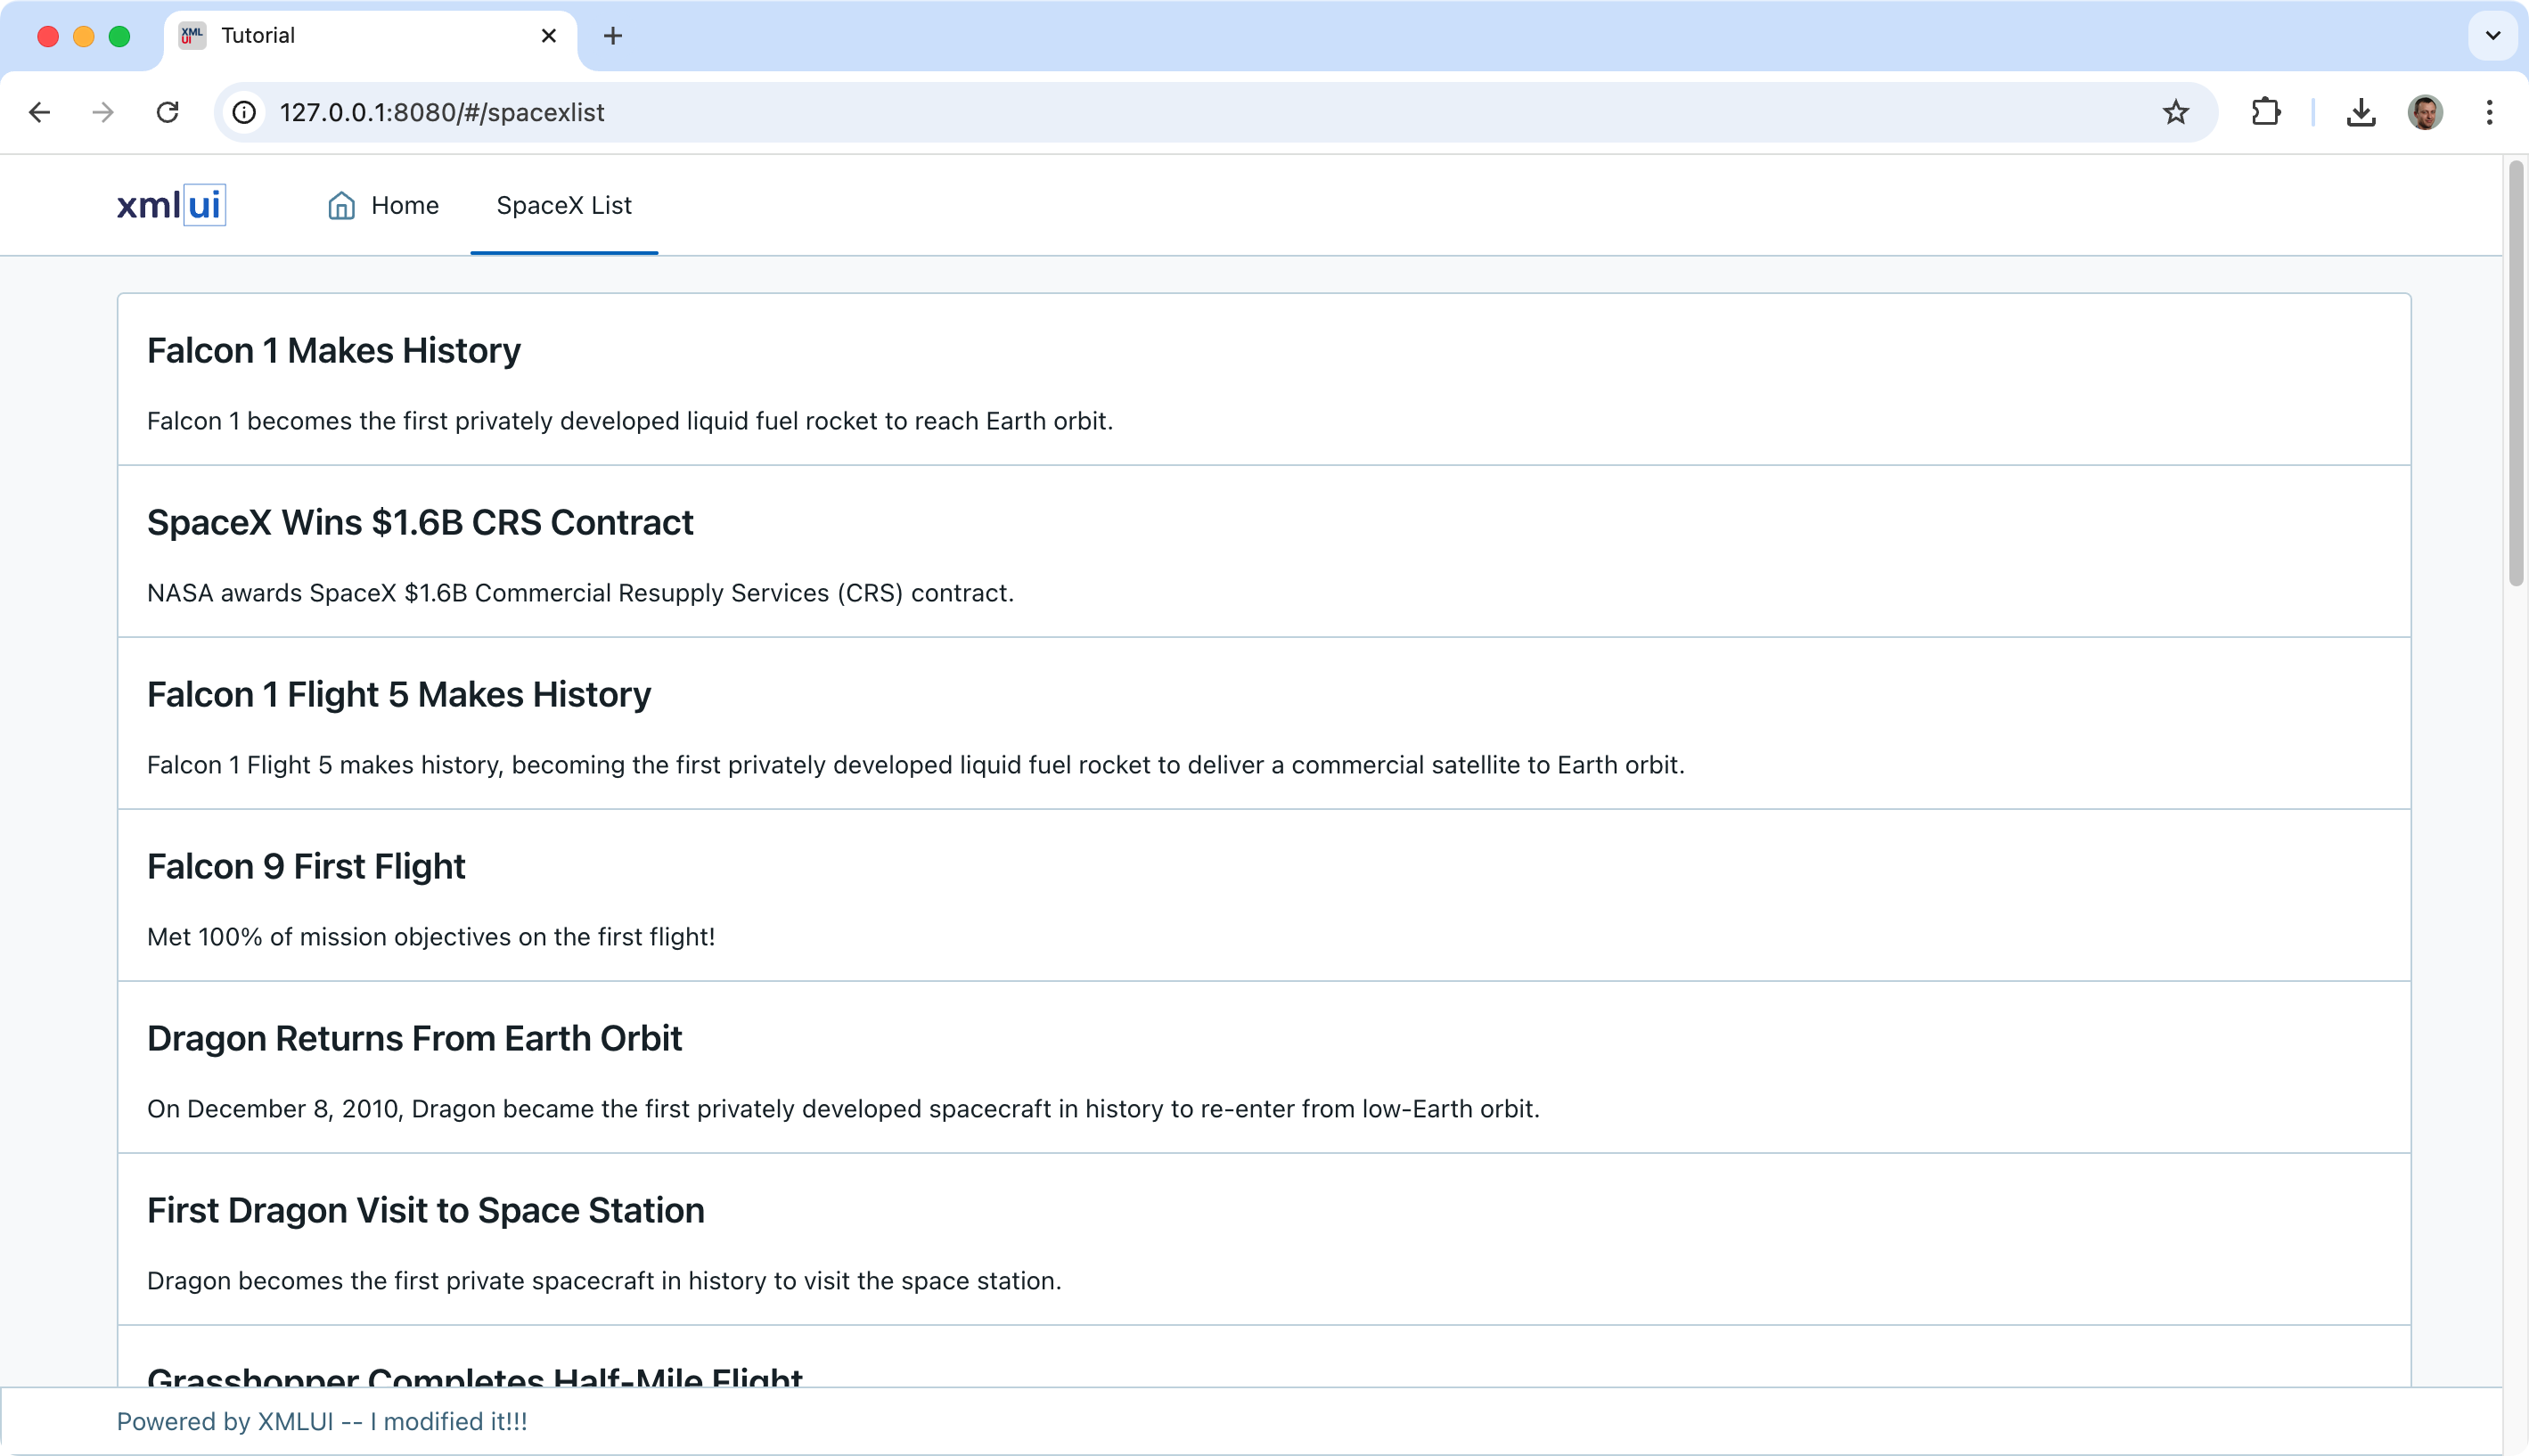
Task: Open the Downloads icon
Action: [x=2360, y=112]
